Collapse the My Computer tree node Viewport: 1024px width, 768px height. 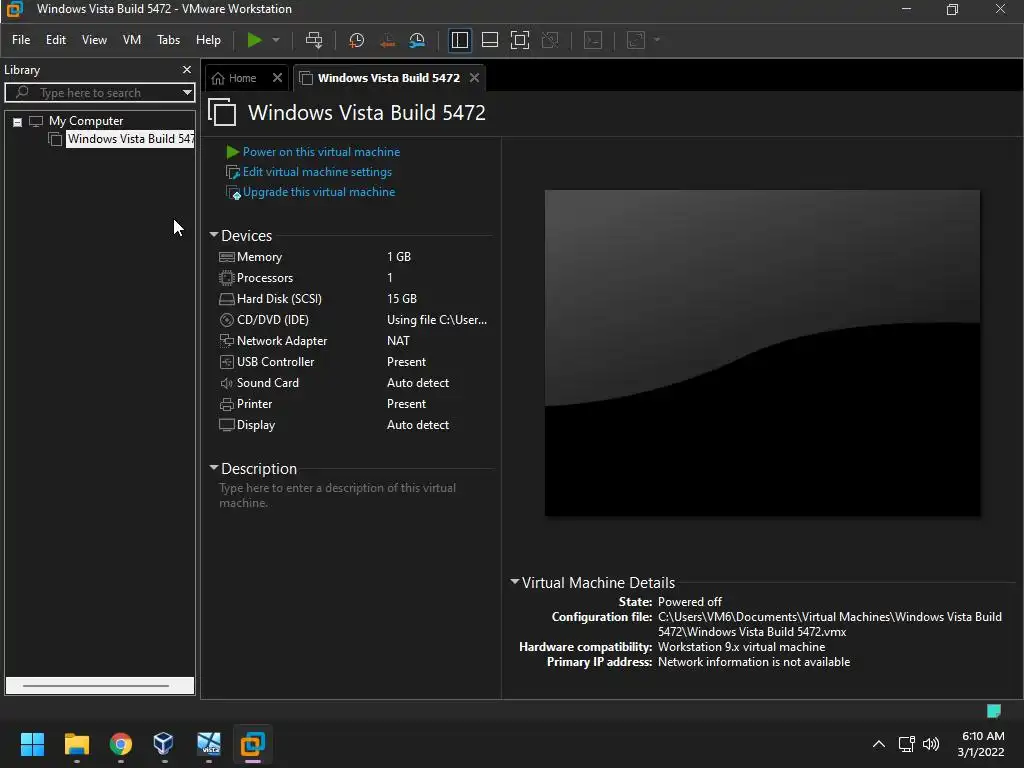[18, 121]
